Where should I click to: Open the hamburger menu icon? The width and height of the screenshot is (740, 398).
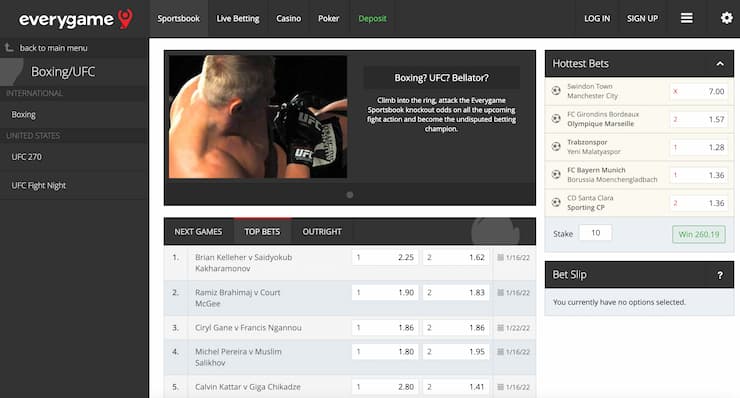point(687,18)
